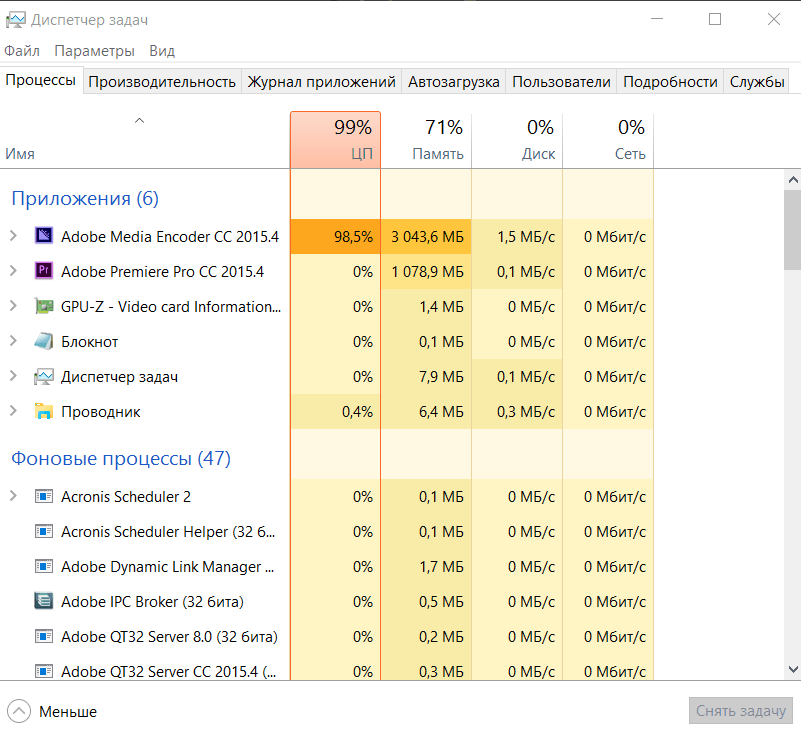This screenshot has width=801, height=738.
Task: Click the Adobe IPC Broker icon
Action: point(44,601)
